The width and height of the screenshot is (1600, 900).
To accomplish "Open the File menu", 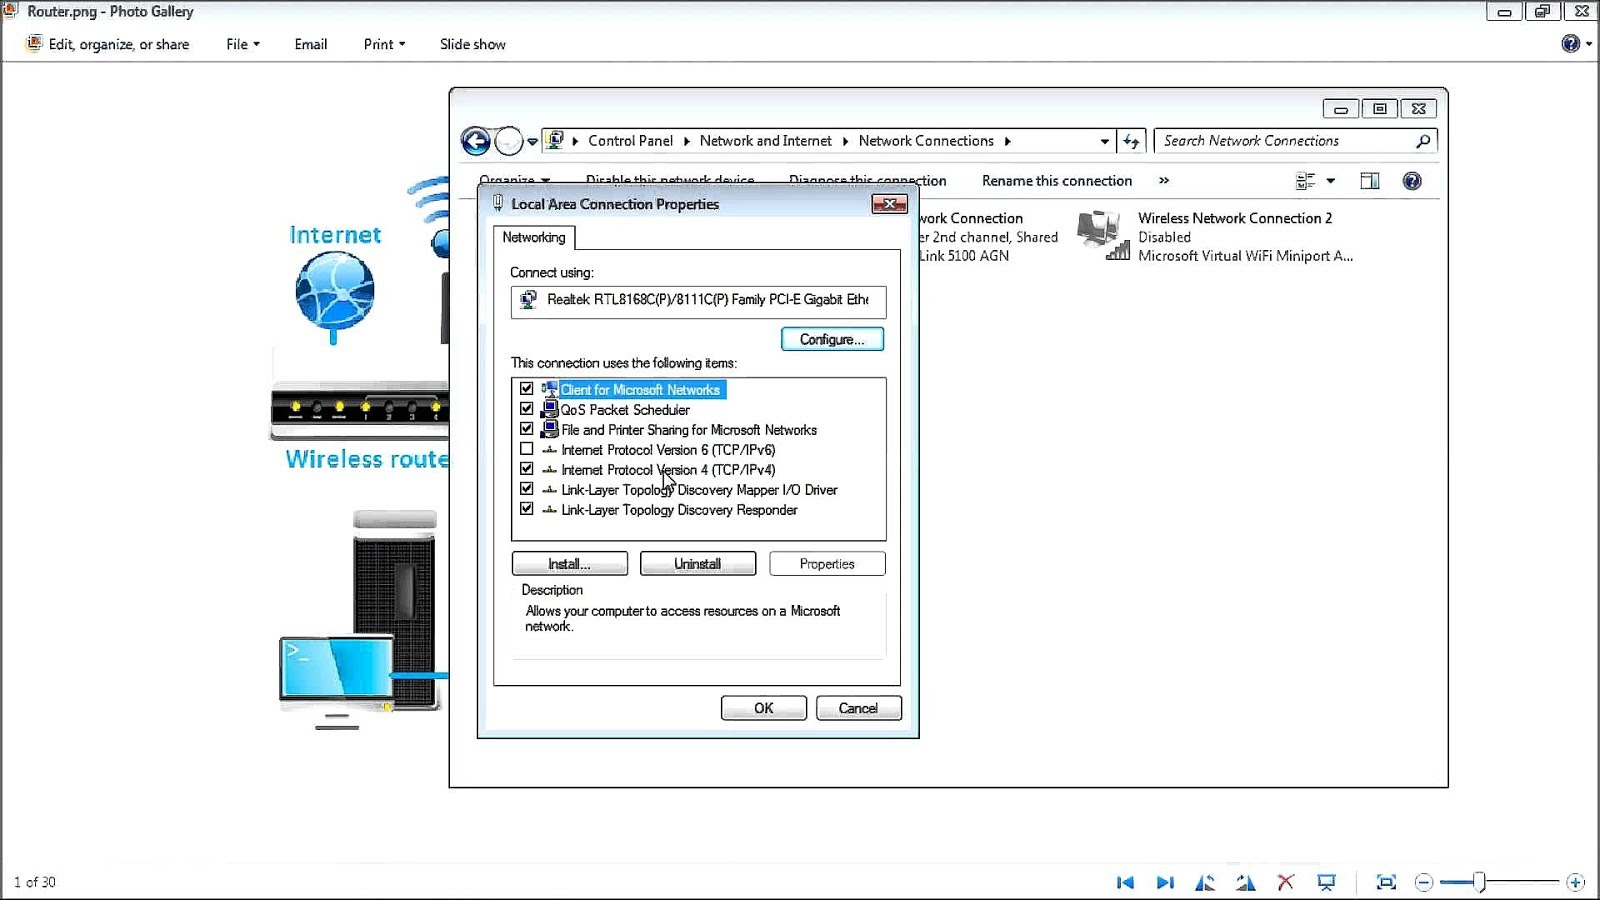I will coord(242,44).
